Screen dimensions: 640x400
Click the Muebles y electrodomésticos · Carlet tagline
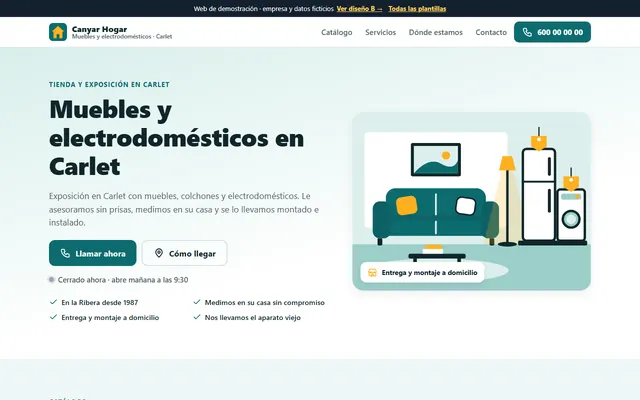point(122,37)
